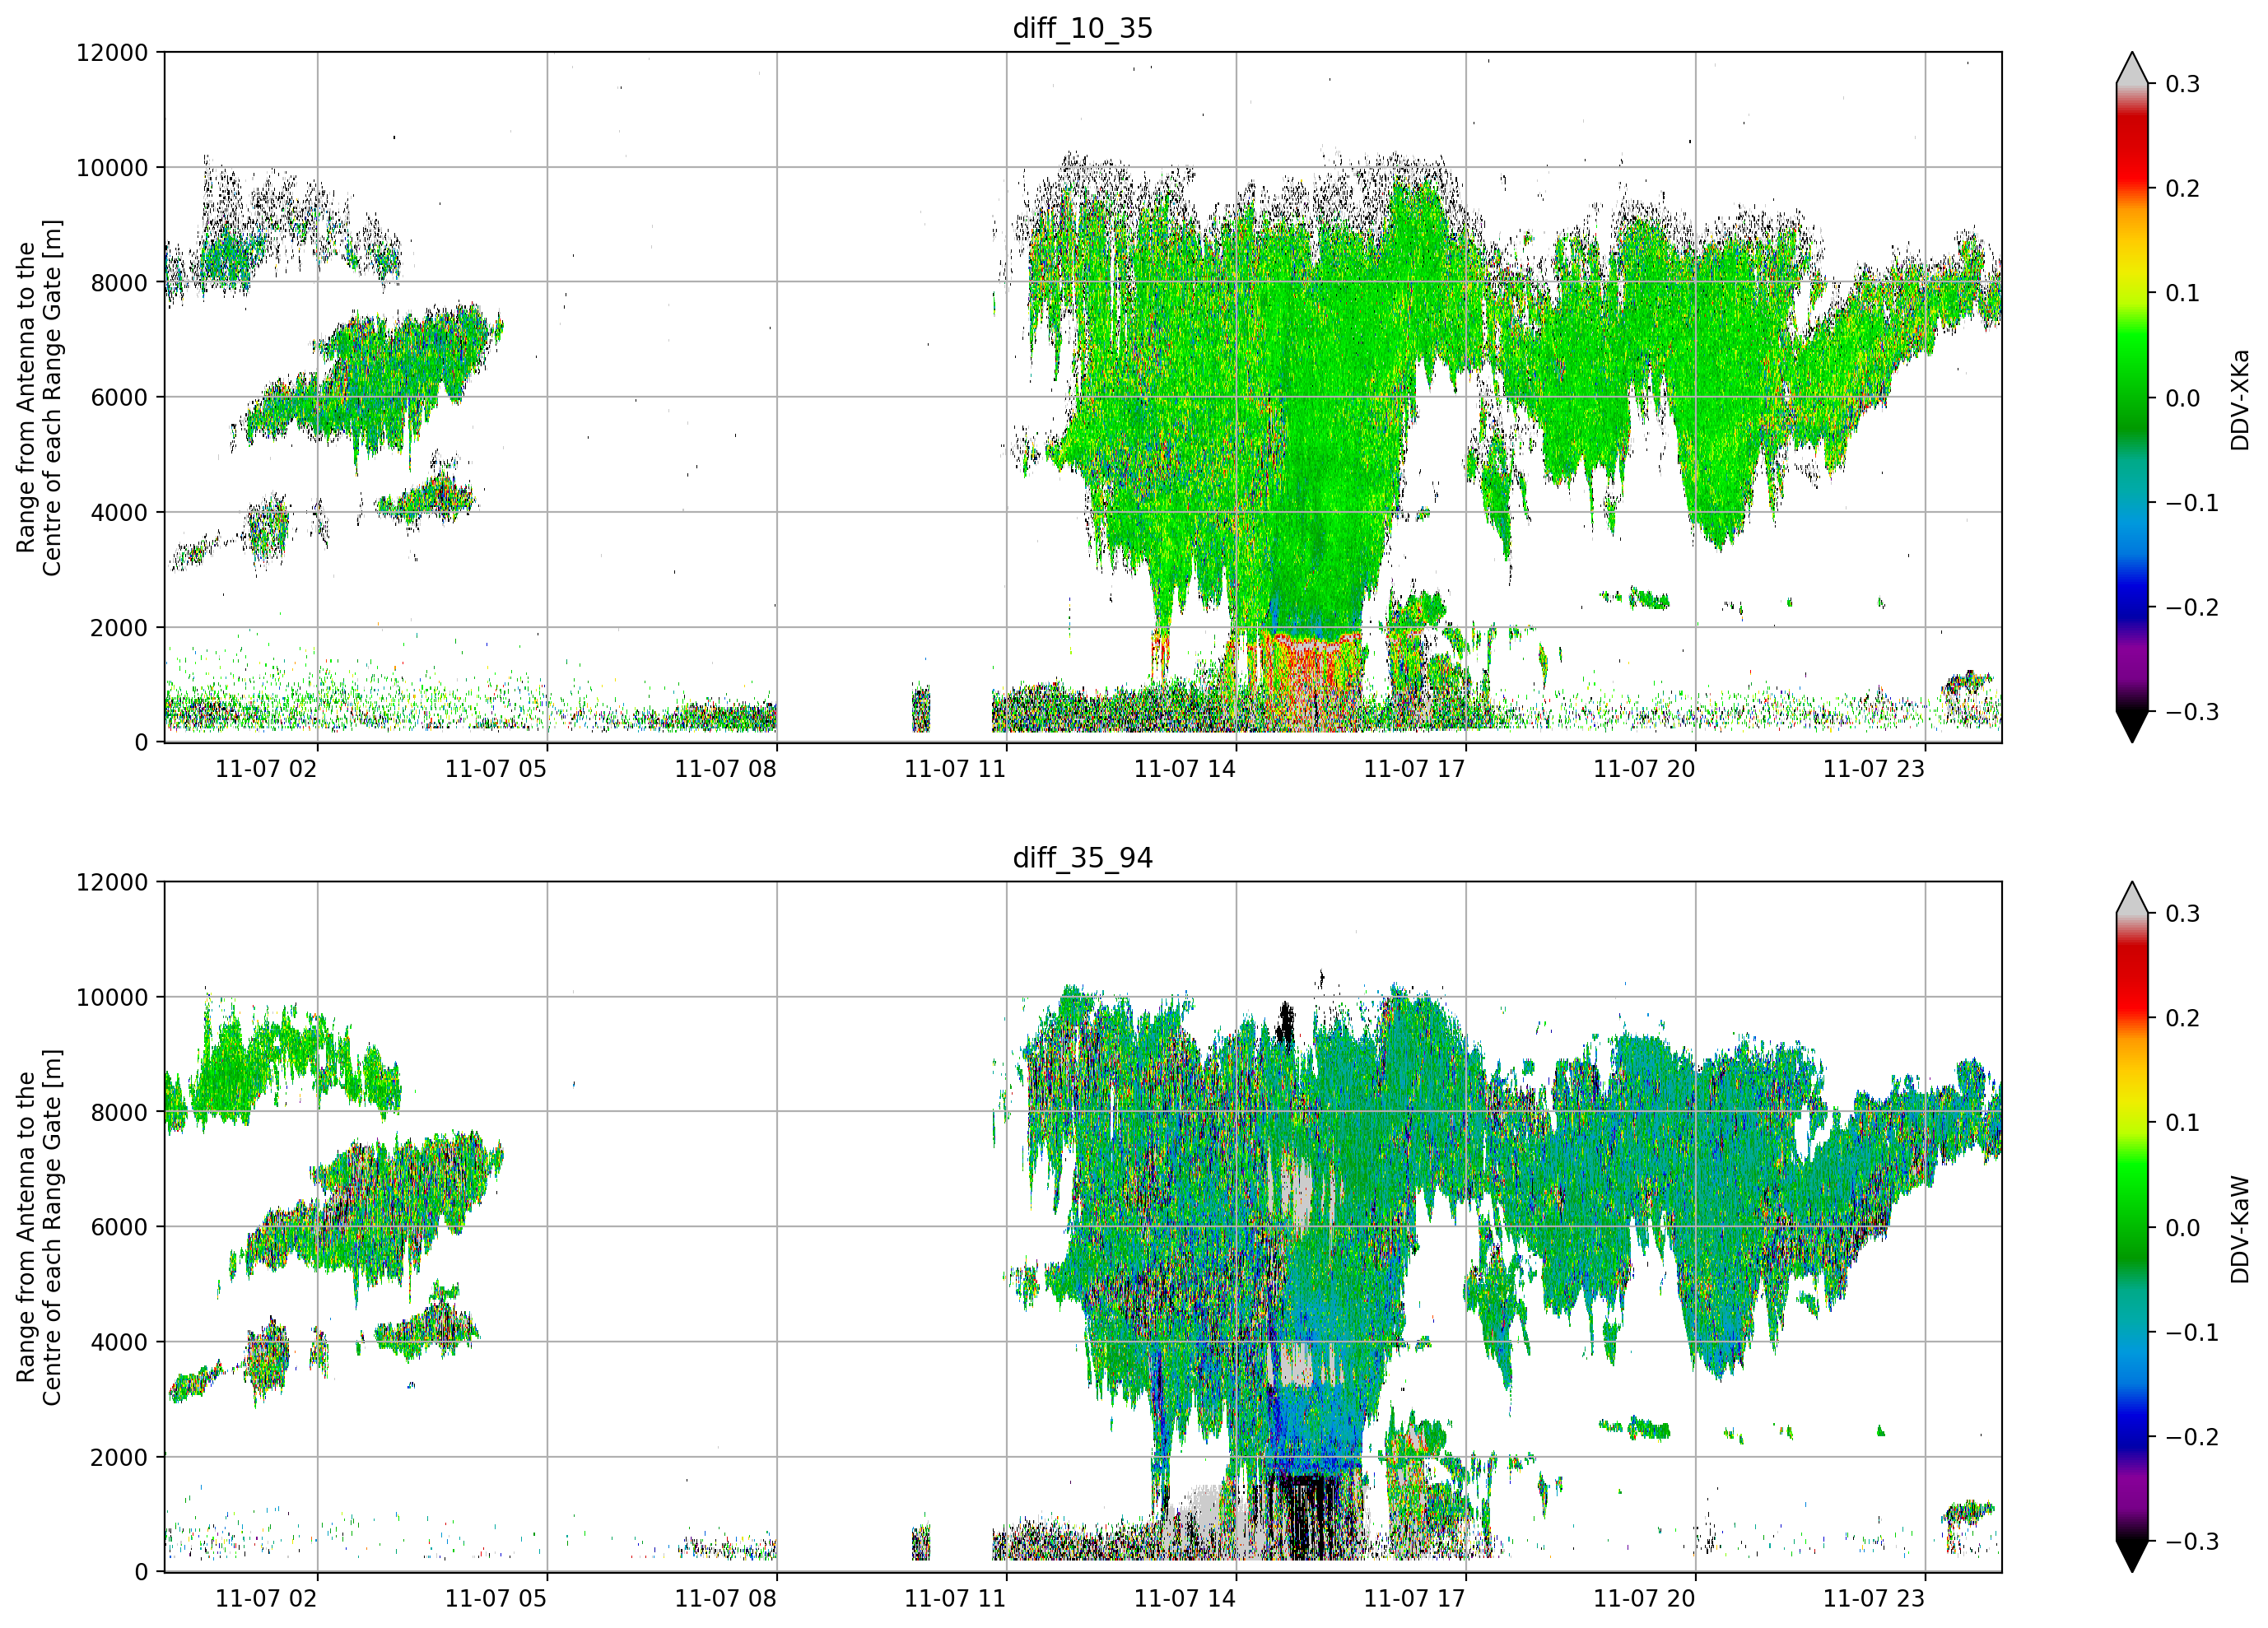
Task: Click the '11-07 20' x-tick under diff_35_94
Action: 1644,1599
